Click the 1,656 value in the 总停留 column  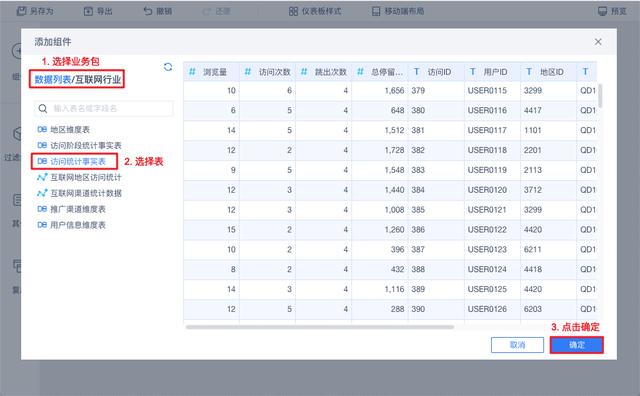pos(394,91)
